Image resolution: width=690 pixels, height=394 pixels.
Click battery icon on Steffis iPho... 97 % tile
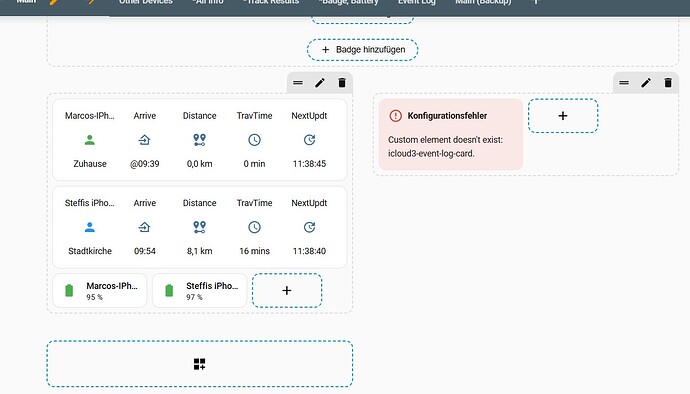click(169, 291)
